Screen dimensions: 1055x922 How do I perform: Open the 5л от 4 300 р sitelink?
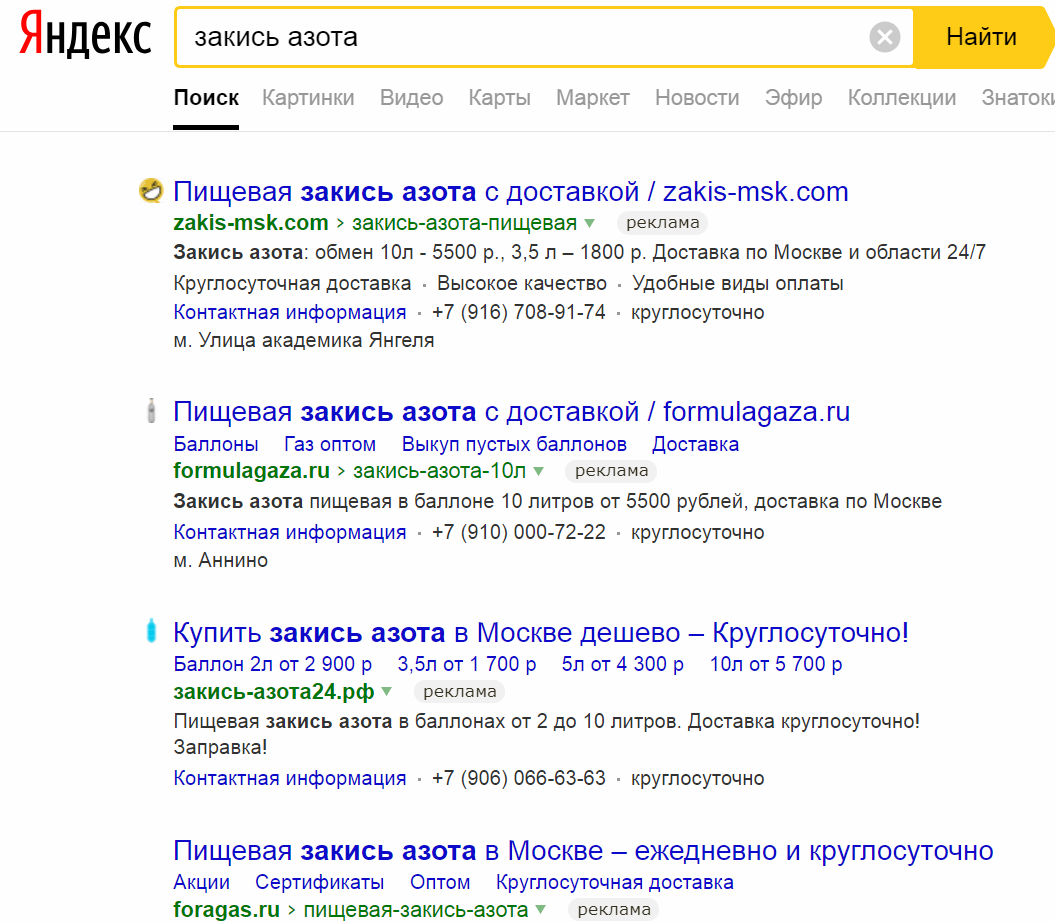[622, 664]
